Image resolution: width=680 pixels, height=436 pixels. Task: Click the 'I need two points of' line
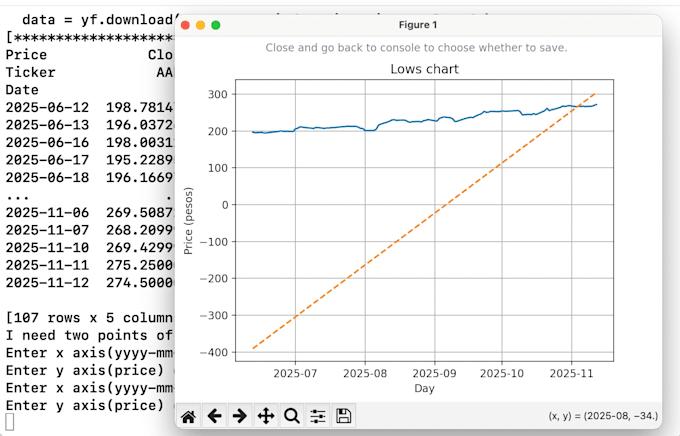[x=90, y=335]
